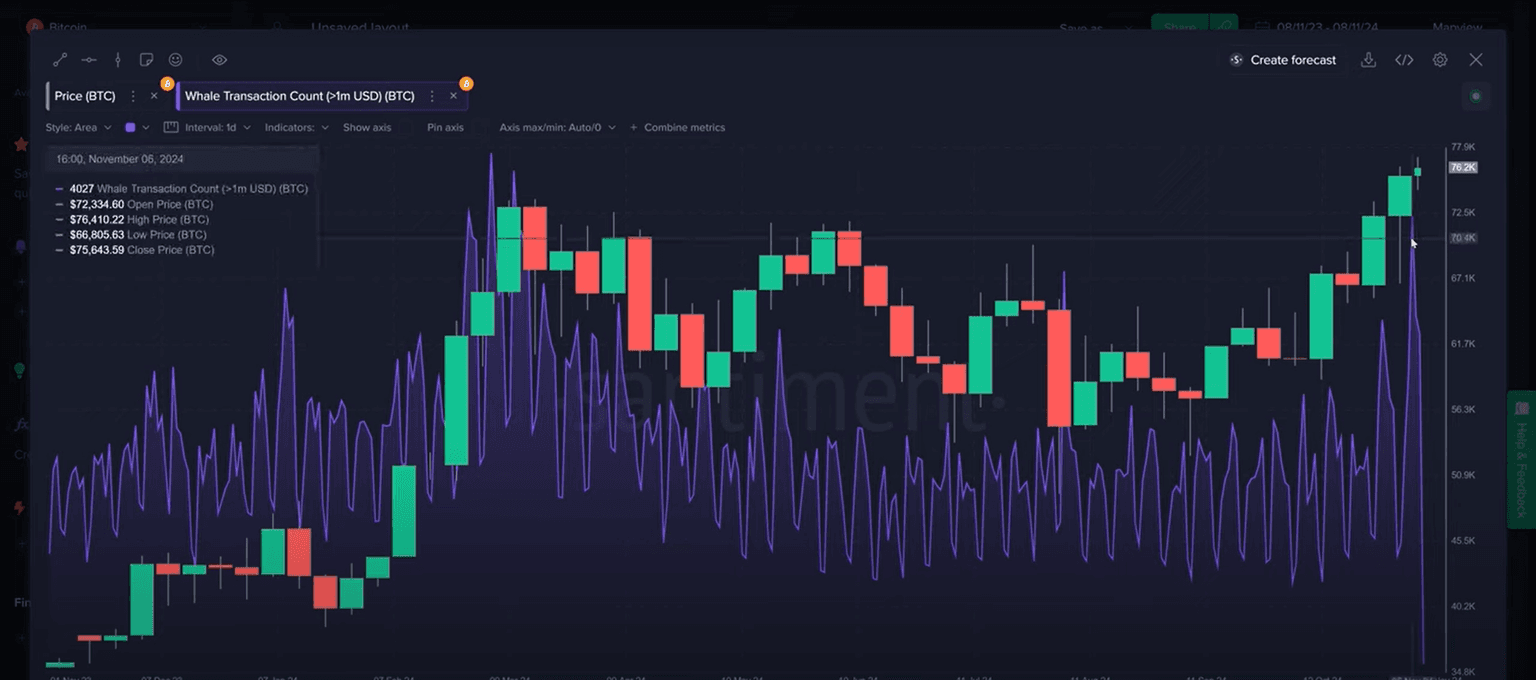
Task: Open Axis max/min Auto/0 dropdown
Action: pos(557,128)
